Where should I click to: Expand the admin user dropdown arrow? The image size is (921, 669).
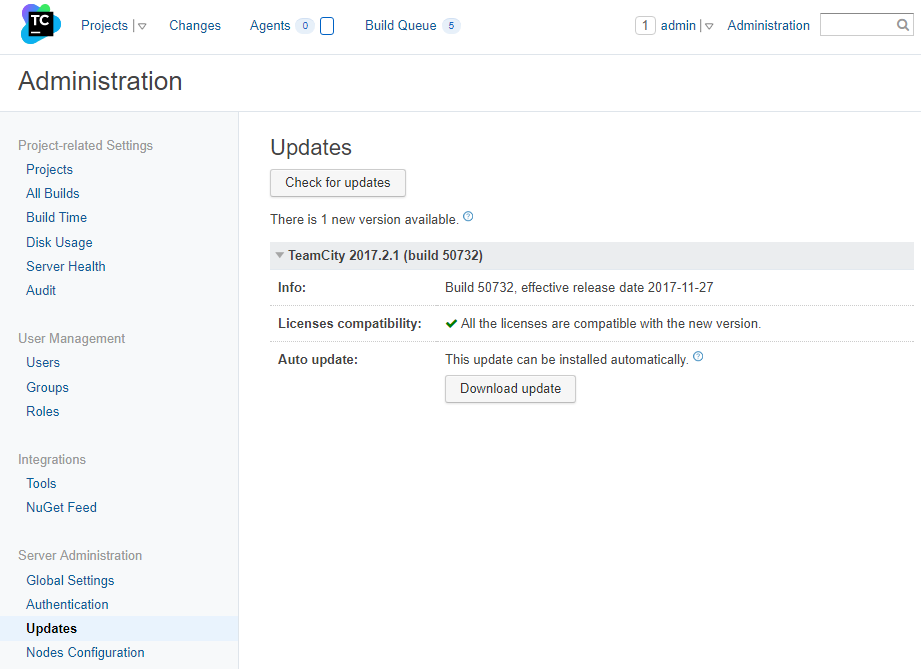tap(709, 26)
